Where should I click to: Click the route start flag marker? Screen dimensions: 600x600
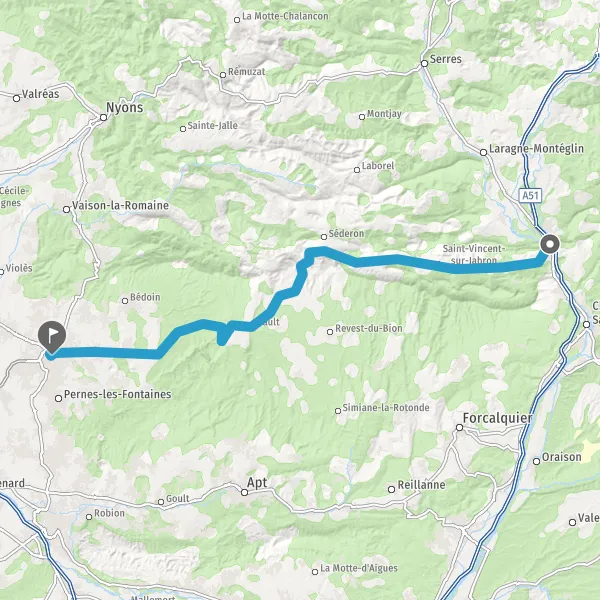pos(52,337)
